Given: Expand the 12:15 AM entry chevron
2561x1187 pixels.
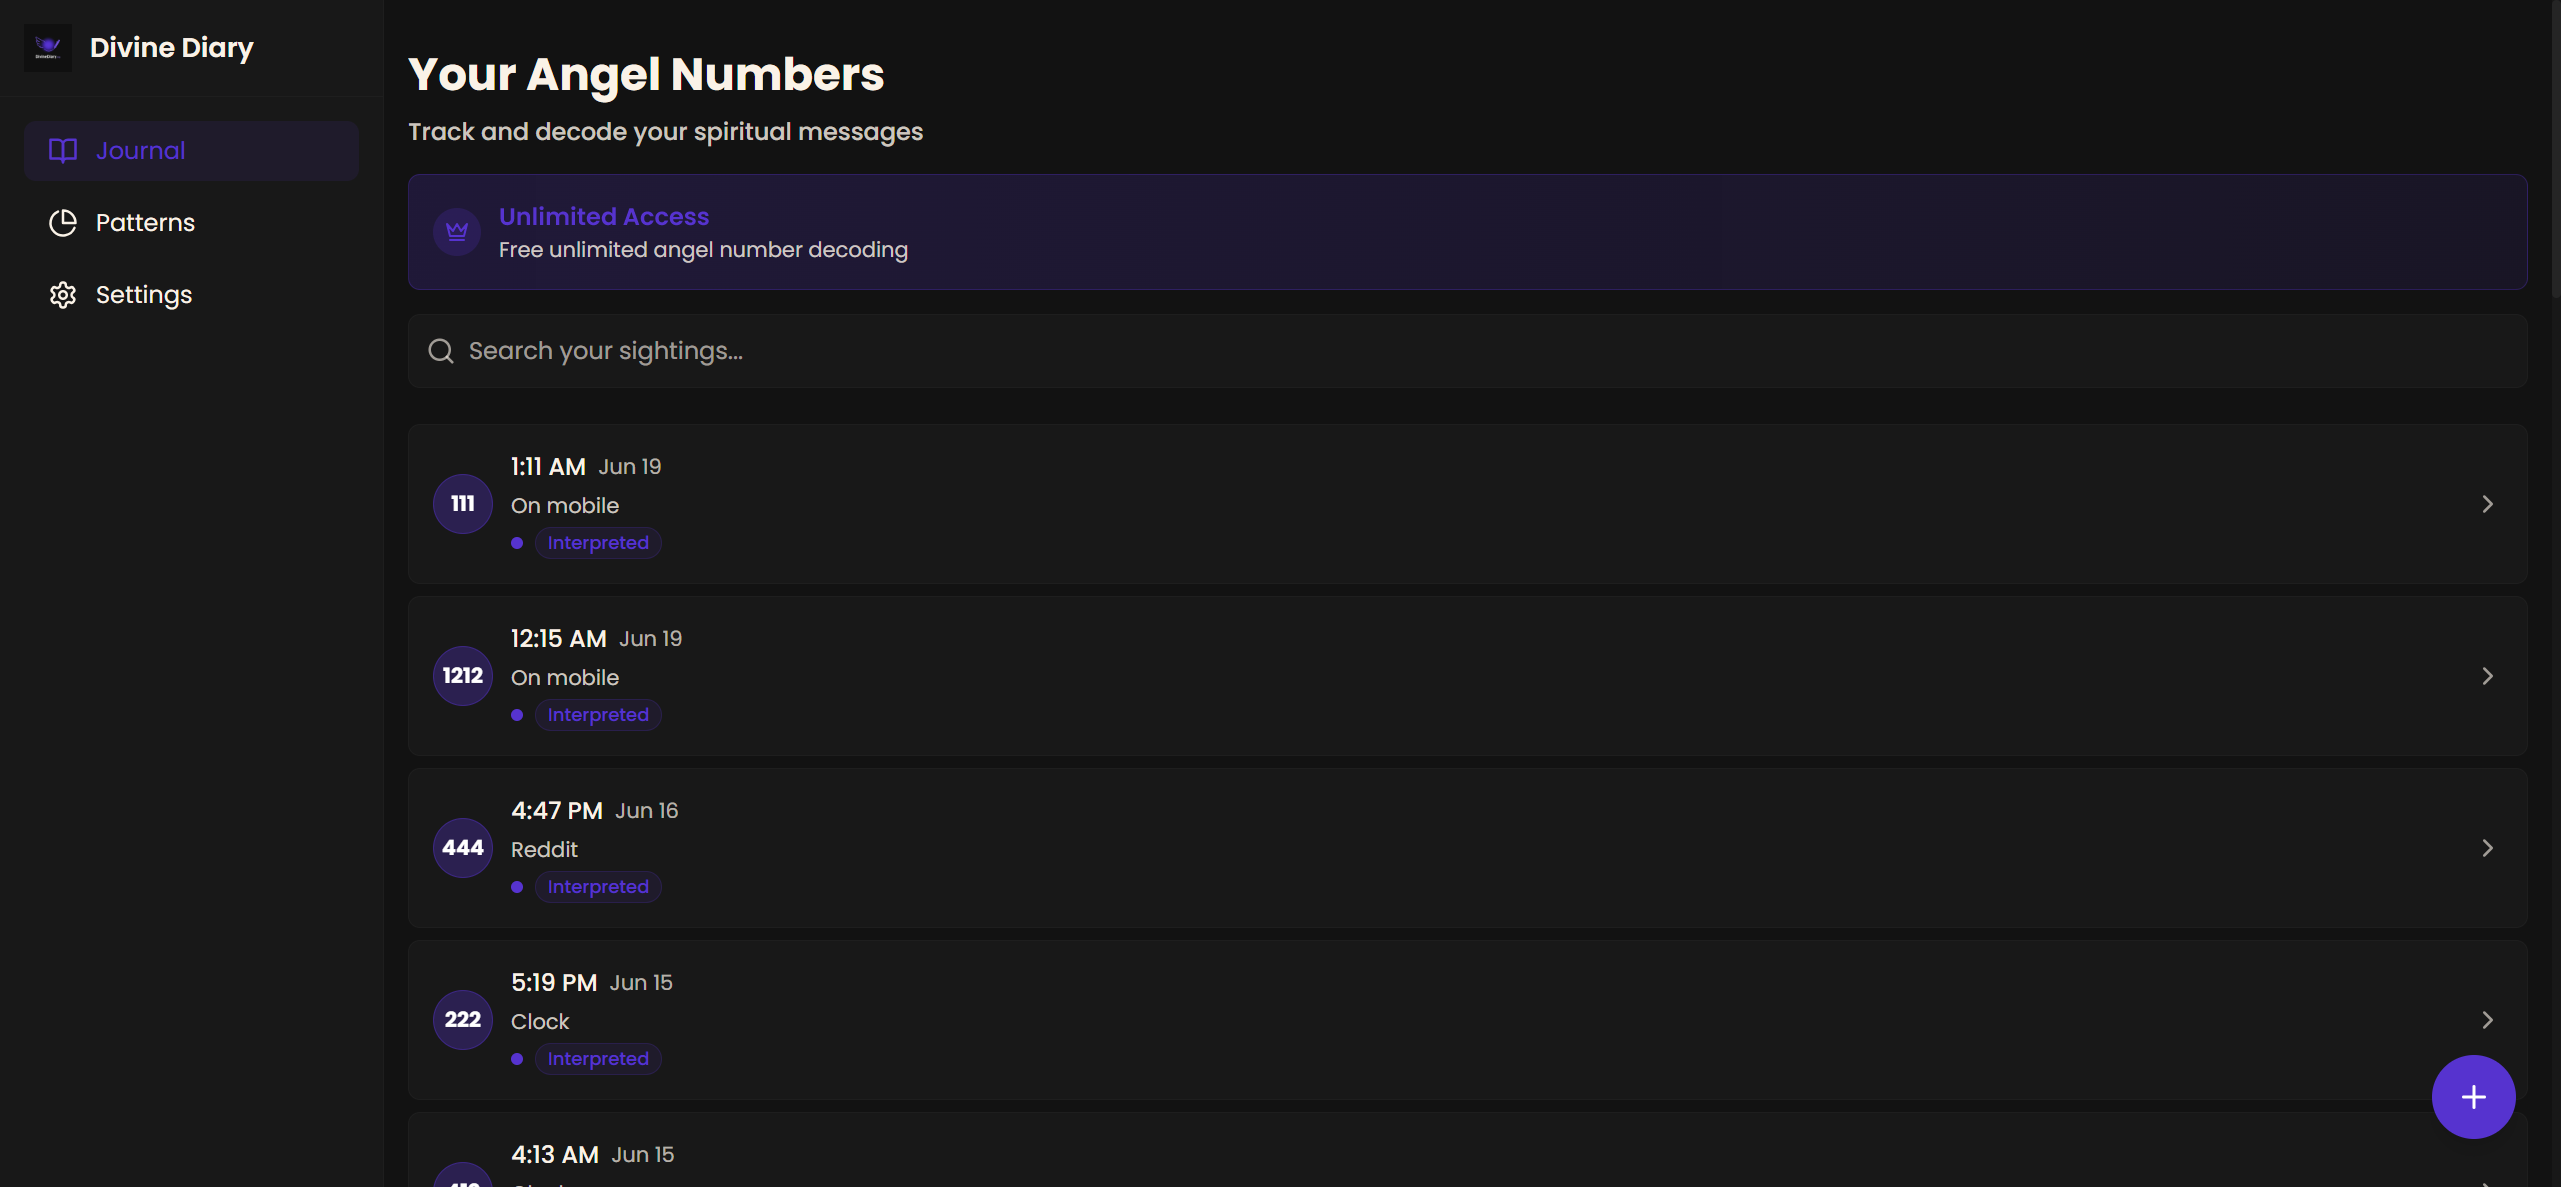Looking at the screenshot, I should pos(2487,676).
